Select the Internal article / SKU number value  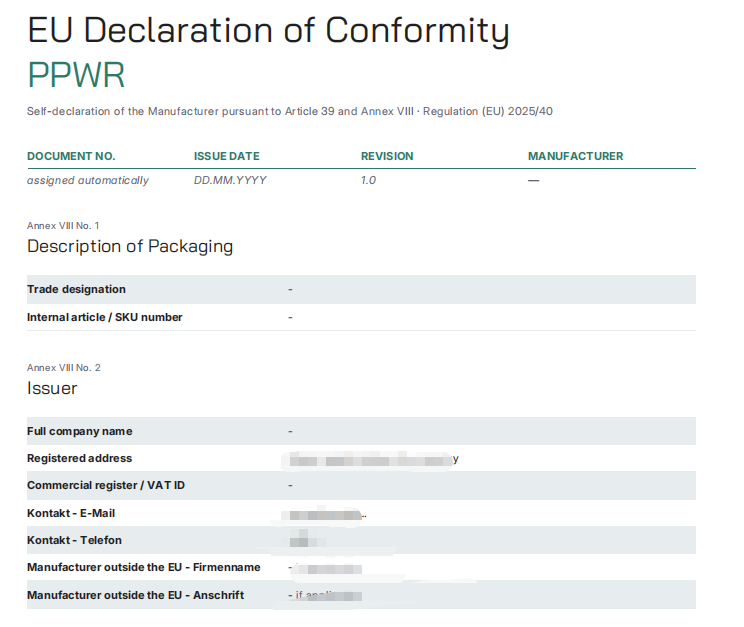[x=290, y=317]
